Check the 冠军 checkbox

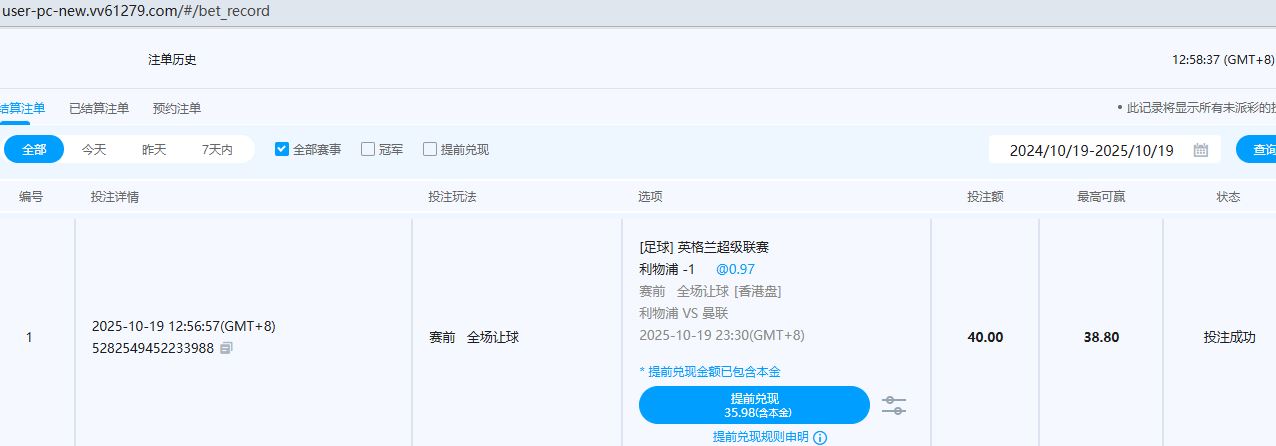coord(368,149)
